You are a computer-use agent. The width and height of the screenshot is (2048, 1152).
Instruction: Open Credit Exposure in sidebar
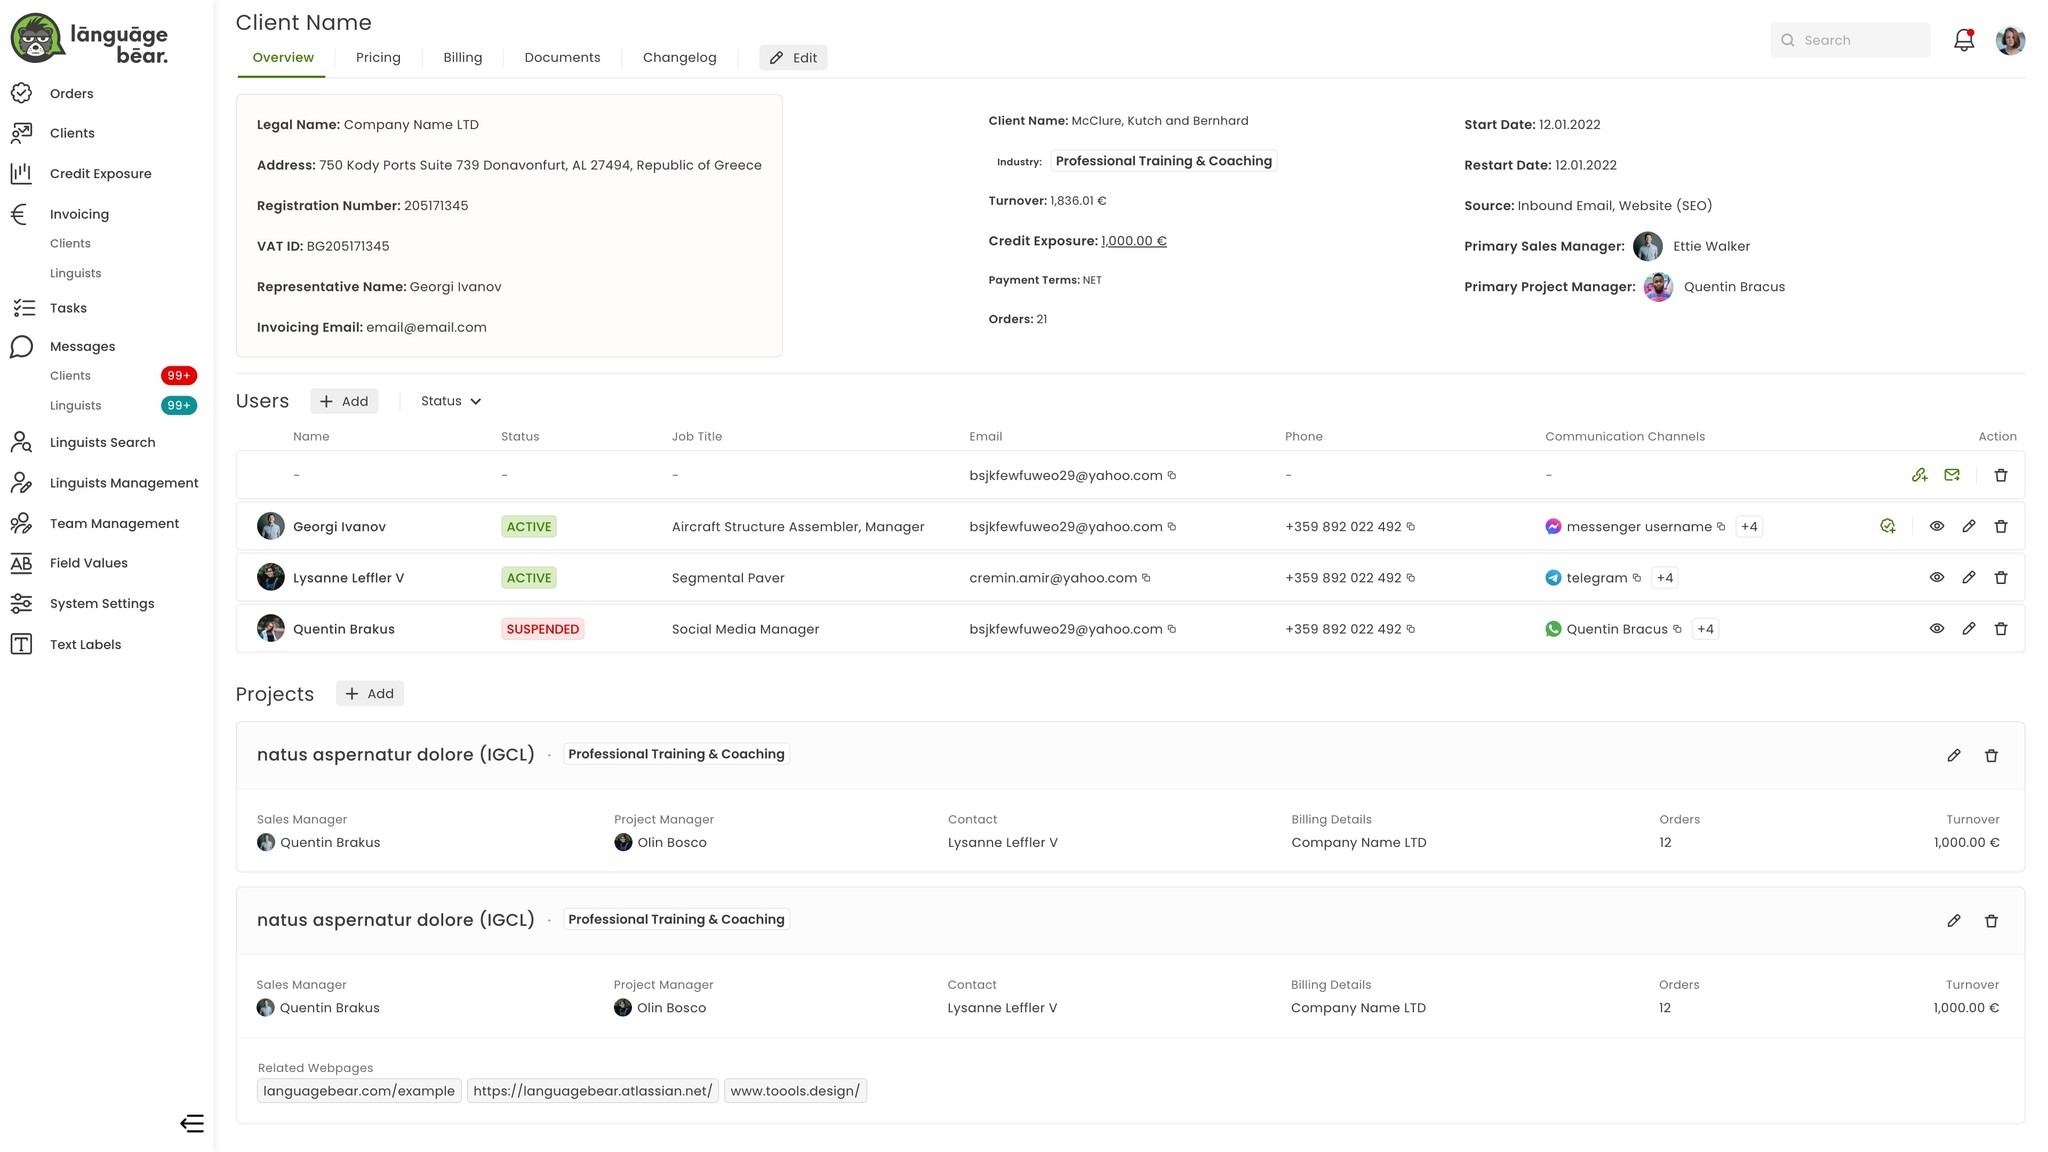[x=100, y=174]
